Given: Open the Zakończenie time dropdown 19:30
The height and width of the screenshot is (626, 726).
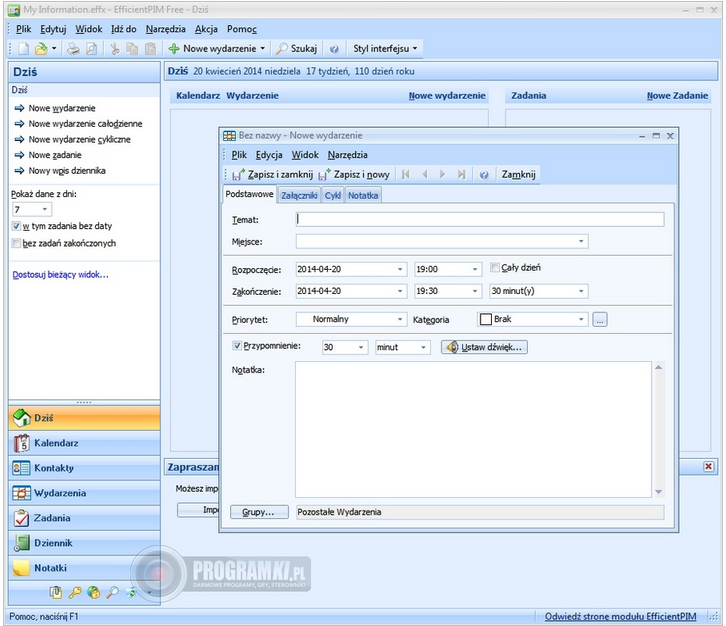Looking at the screenshot, I should coord(475,291).
